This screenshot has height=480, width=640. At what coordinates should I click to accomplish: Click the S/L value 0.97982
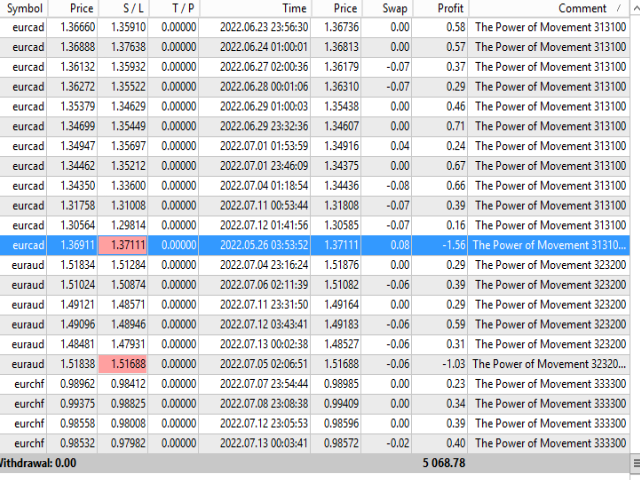point(128,443)
